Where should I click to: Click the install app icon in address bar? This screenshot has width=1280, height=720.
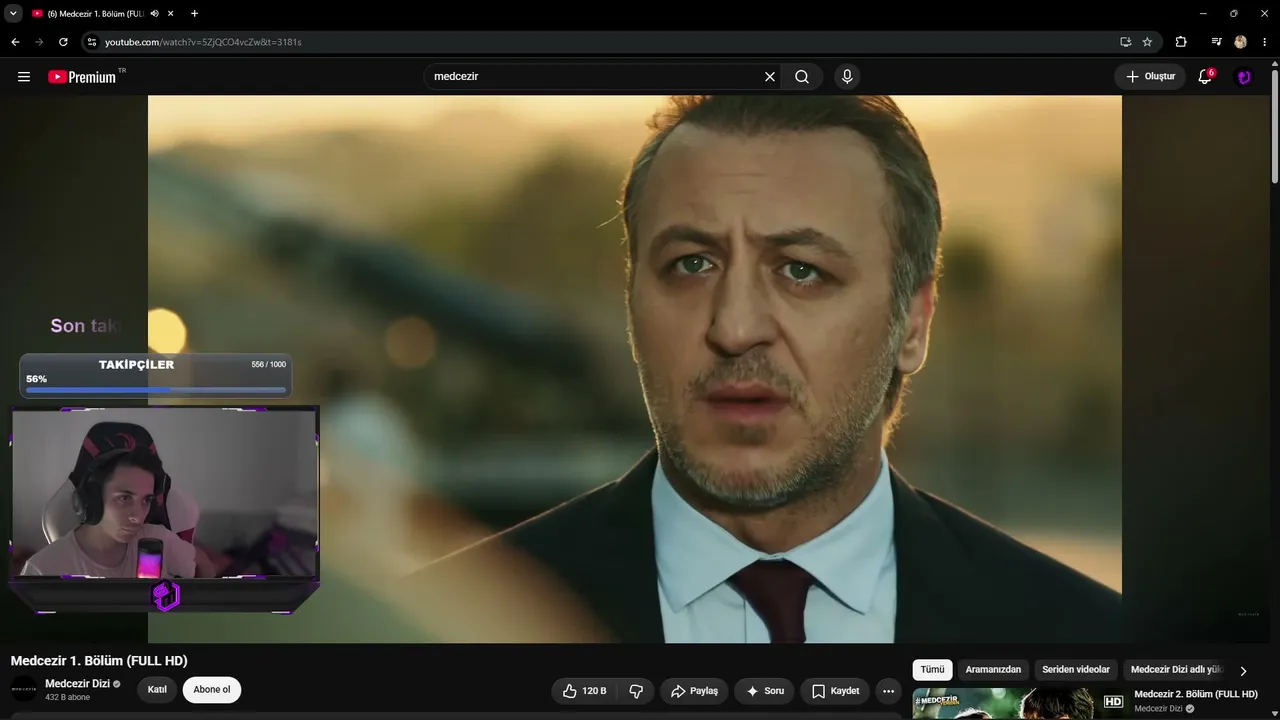(x=1125, y=42)
